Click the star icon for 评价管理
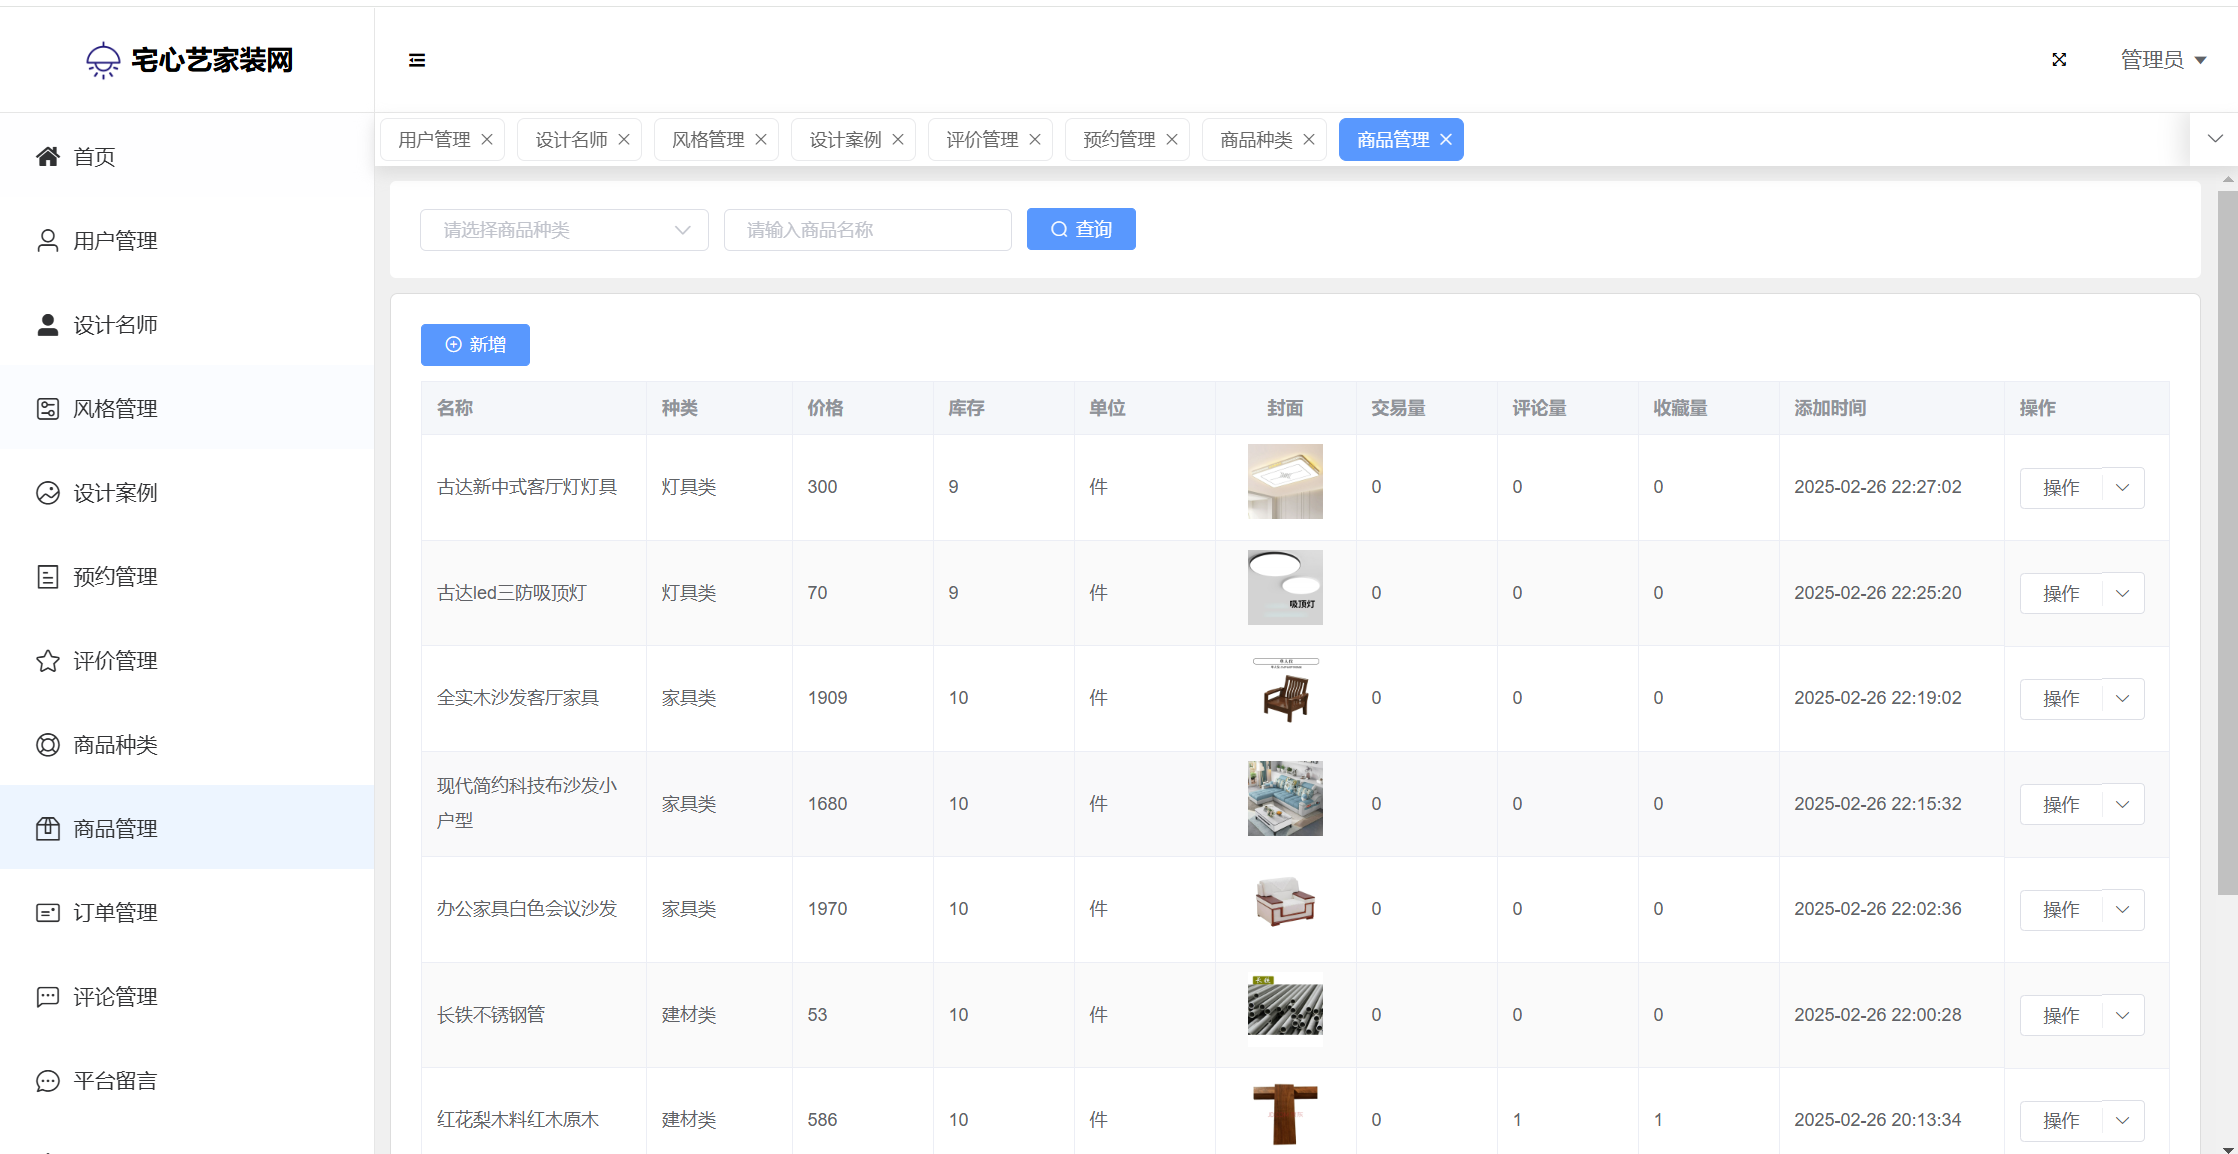The image size is (2238, 1154). click(x=47, y=661)
